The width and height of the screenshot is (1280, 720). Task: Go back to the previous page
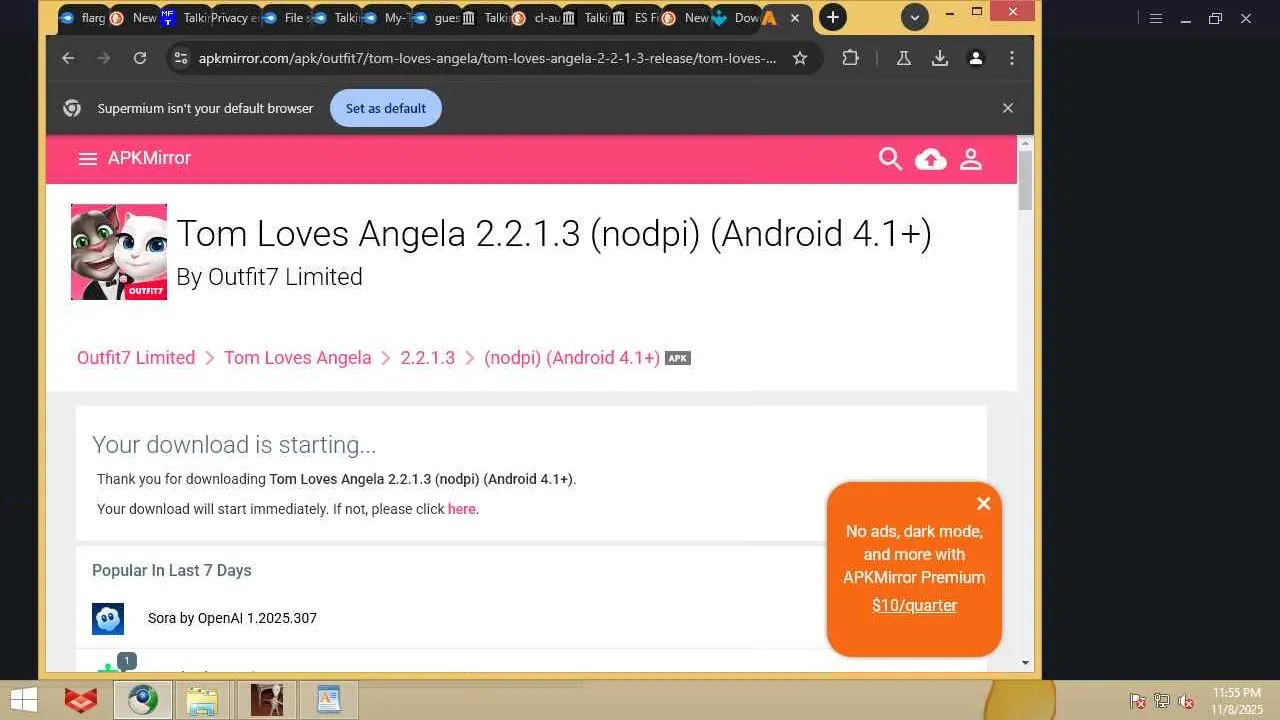pos(68,58)
